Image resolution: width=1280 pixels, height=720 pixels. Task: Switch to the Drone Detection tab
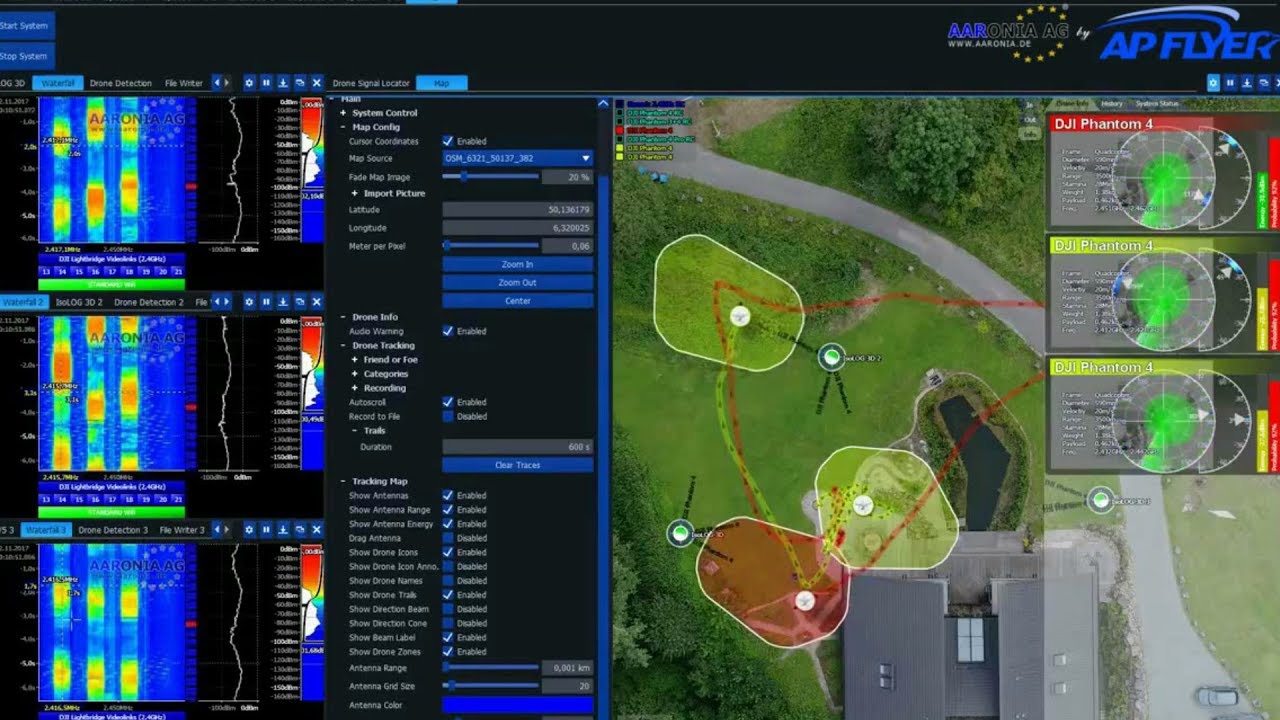point(120,83)
